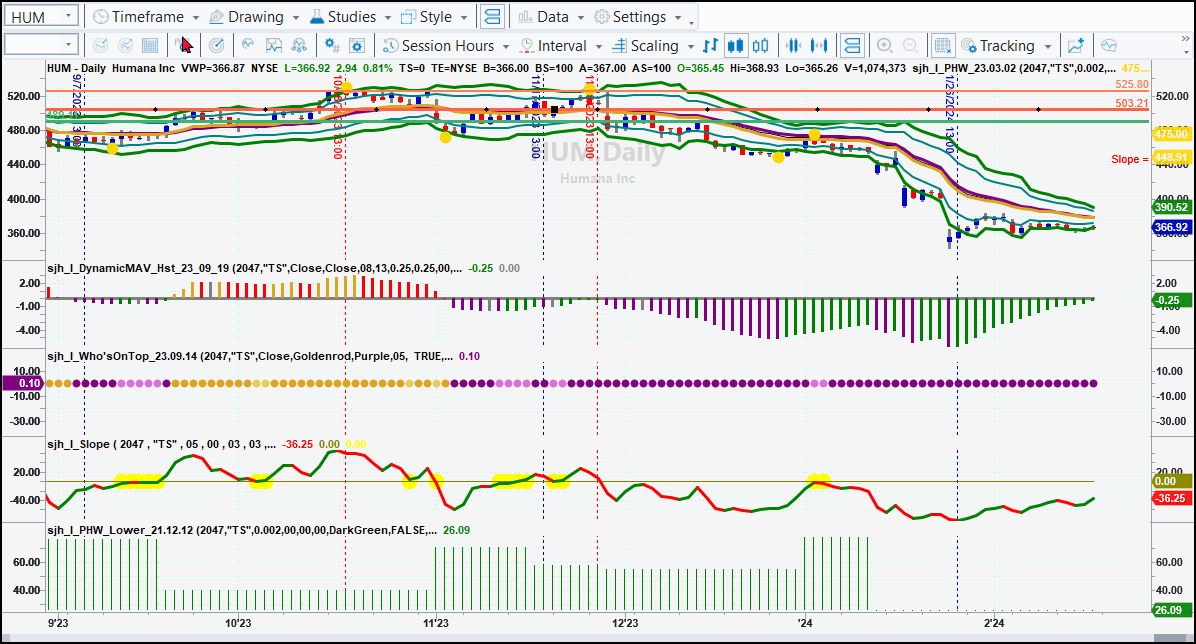Screen dimensions: 1196x644
Task: Click the small wave line icon
Action: tap(248, 46)
